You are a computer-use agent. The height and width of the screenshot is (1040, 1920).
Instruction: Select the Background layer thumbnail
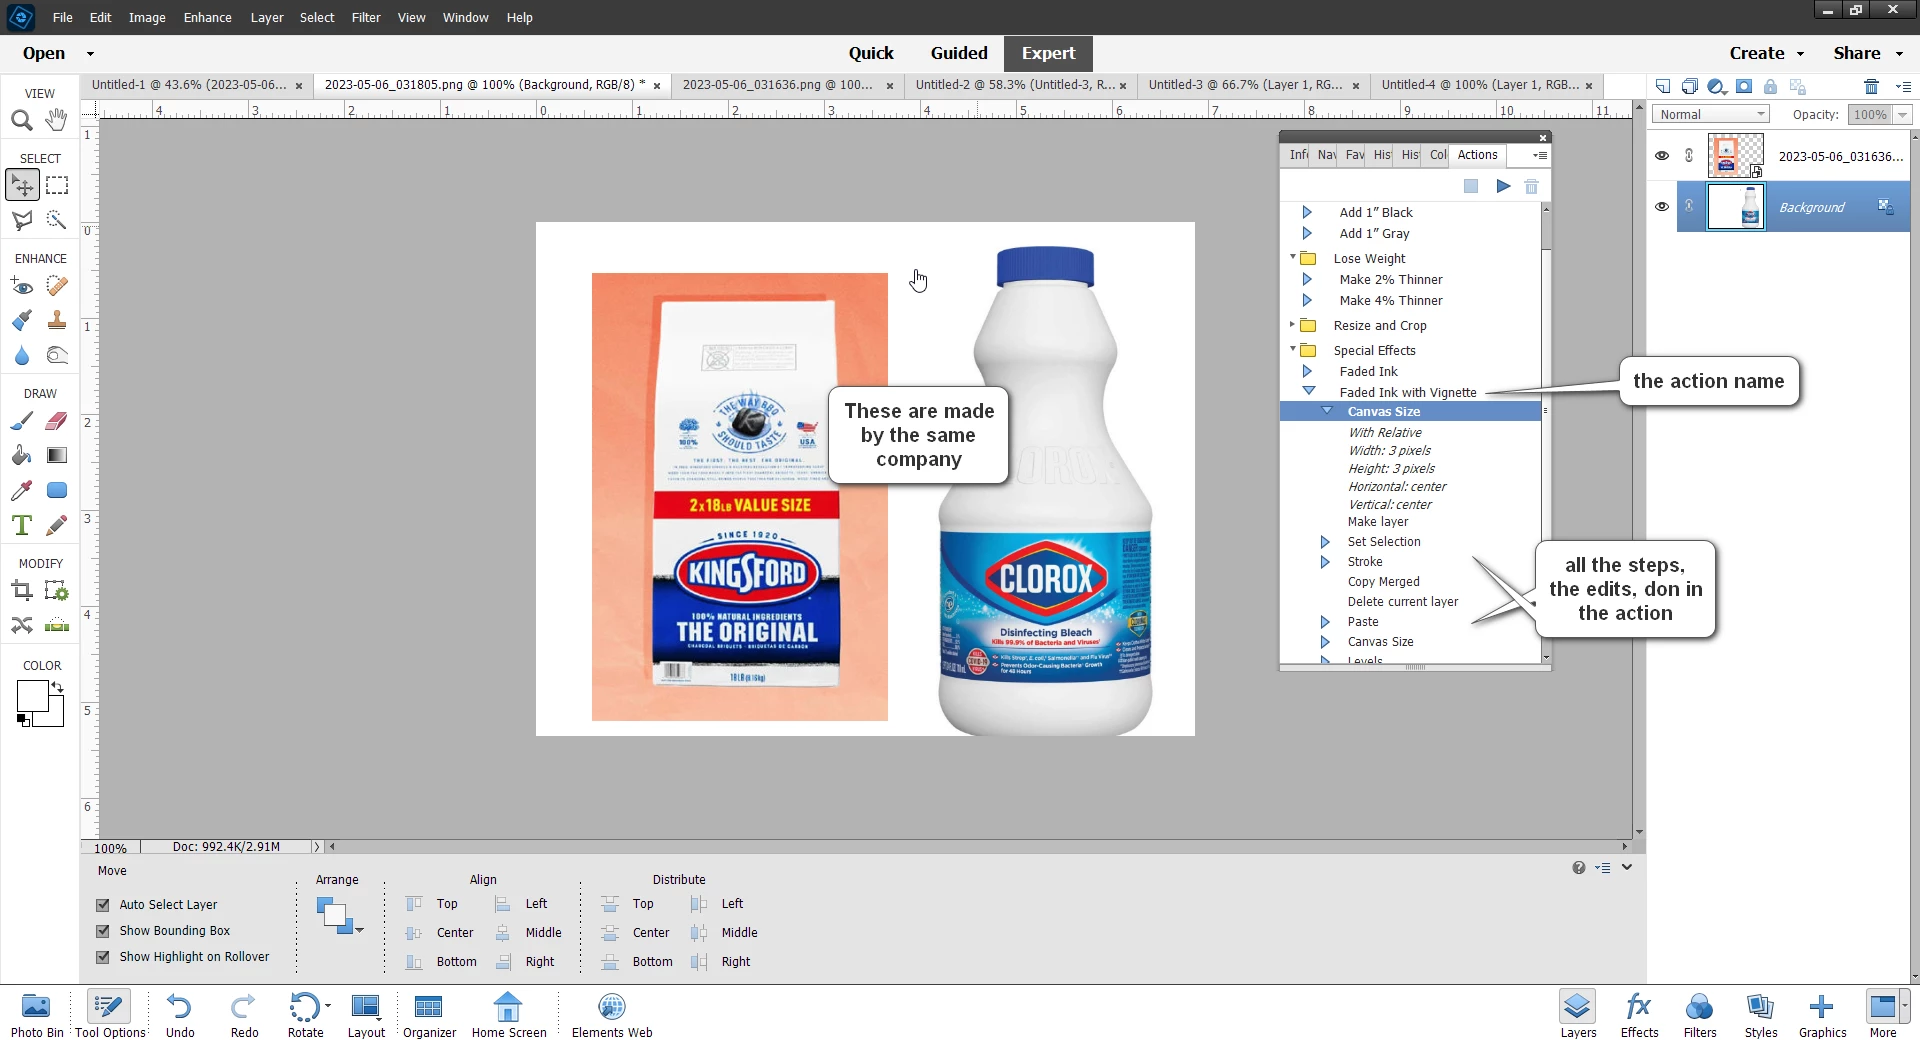tap(1735, 207)
